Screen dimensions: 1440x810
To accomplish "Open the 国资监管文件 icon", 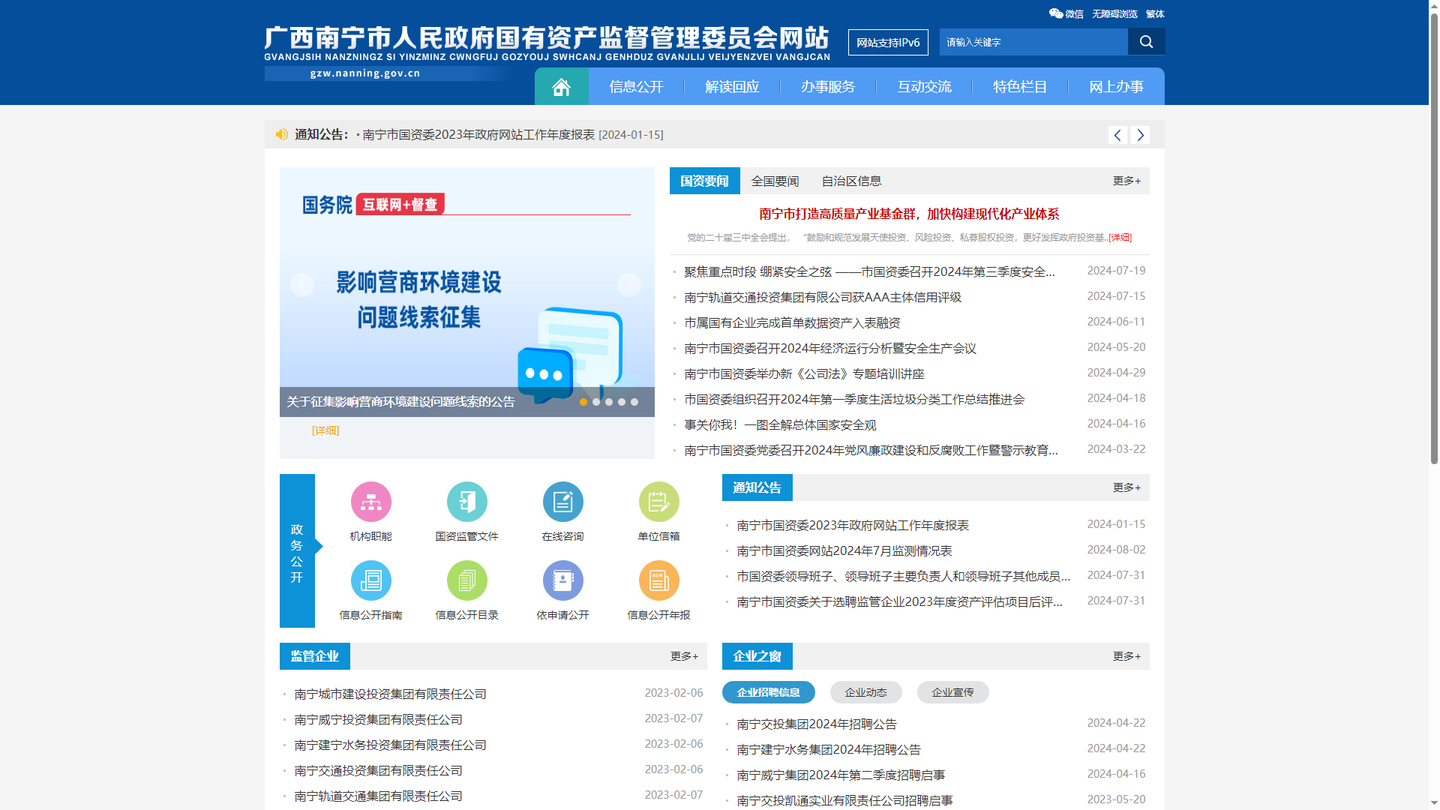I will click(467, 502).
